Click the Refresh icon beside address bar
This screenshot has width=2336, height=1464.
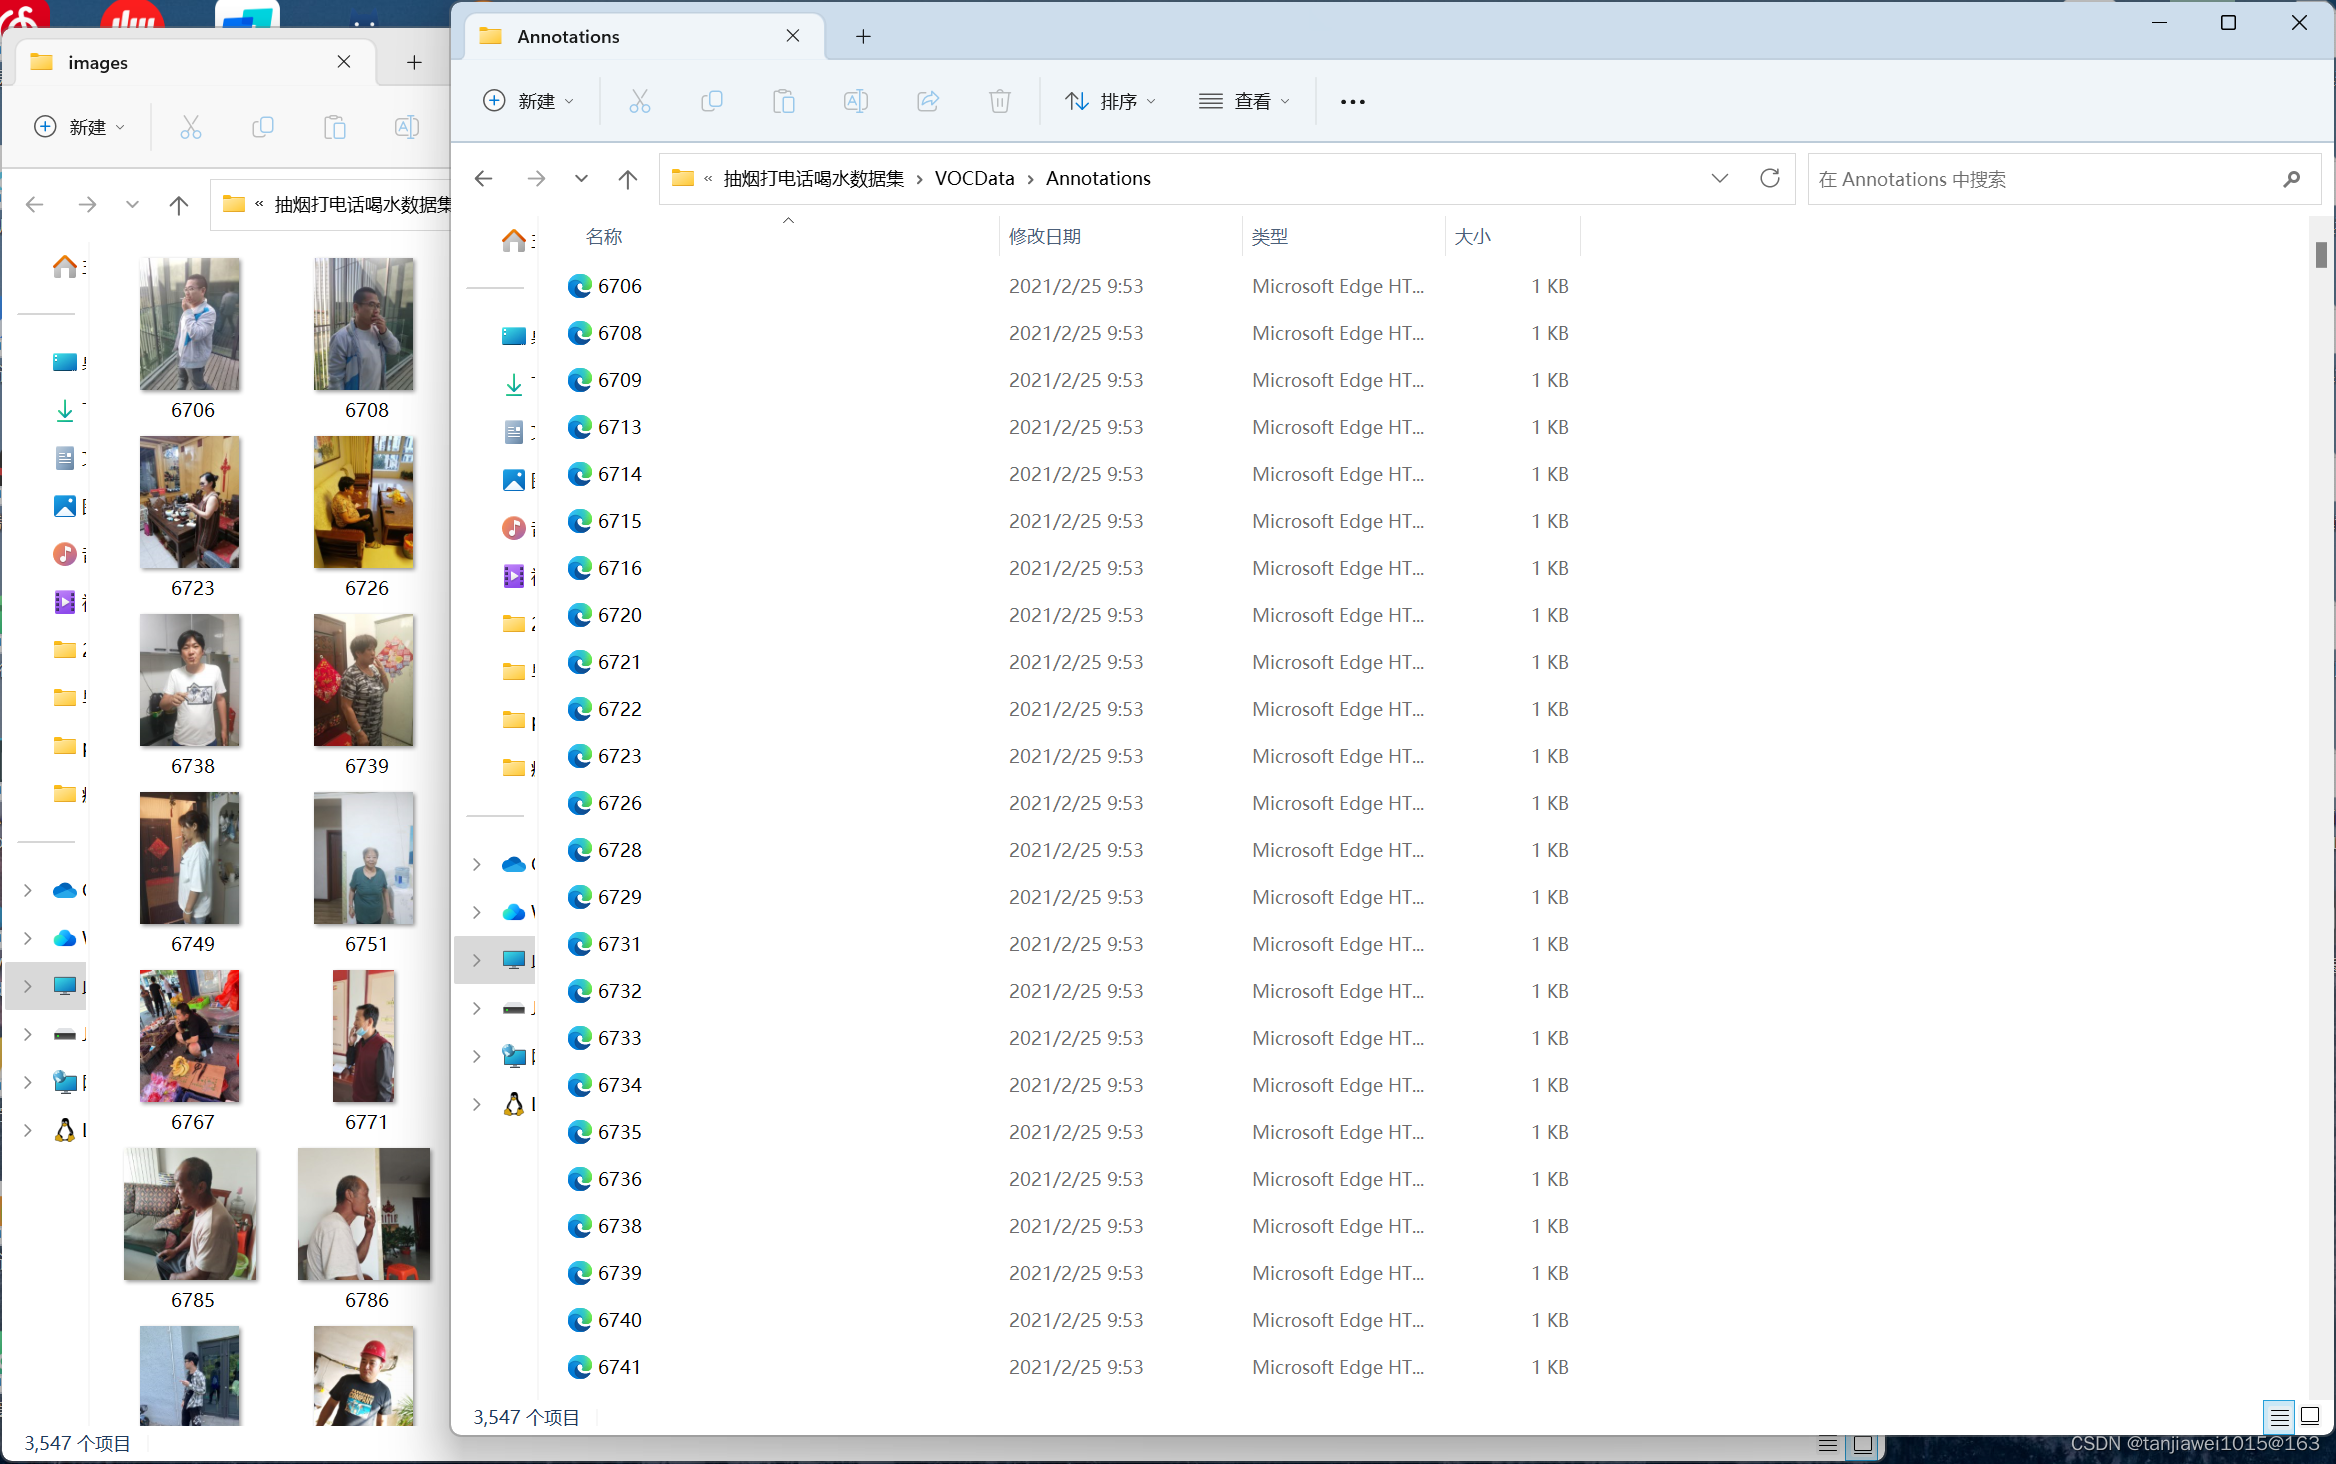[x=1769, y=178]
